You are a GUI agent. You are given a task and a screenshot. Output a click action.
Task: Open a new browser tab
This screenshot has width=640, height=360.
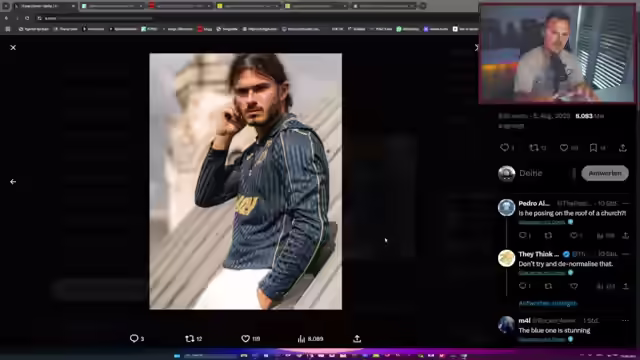[x=423, y=6]
